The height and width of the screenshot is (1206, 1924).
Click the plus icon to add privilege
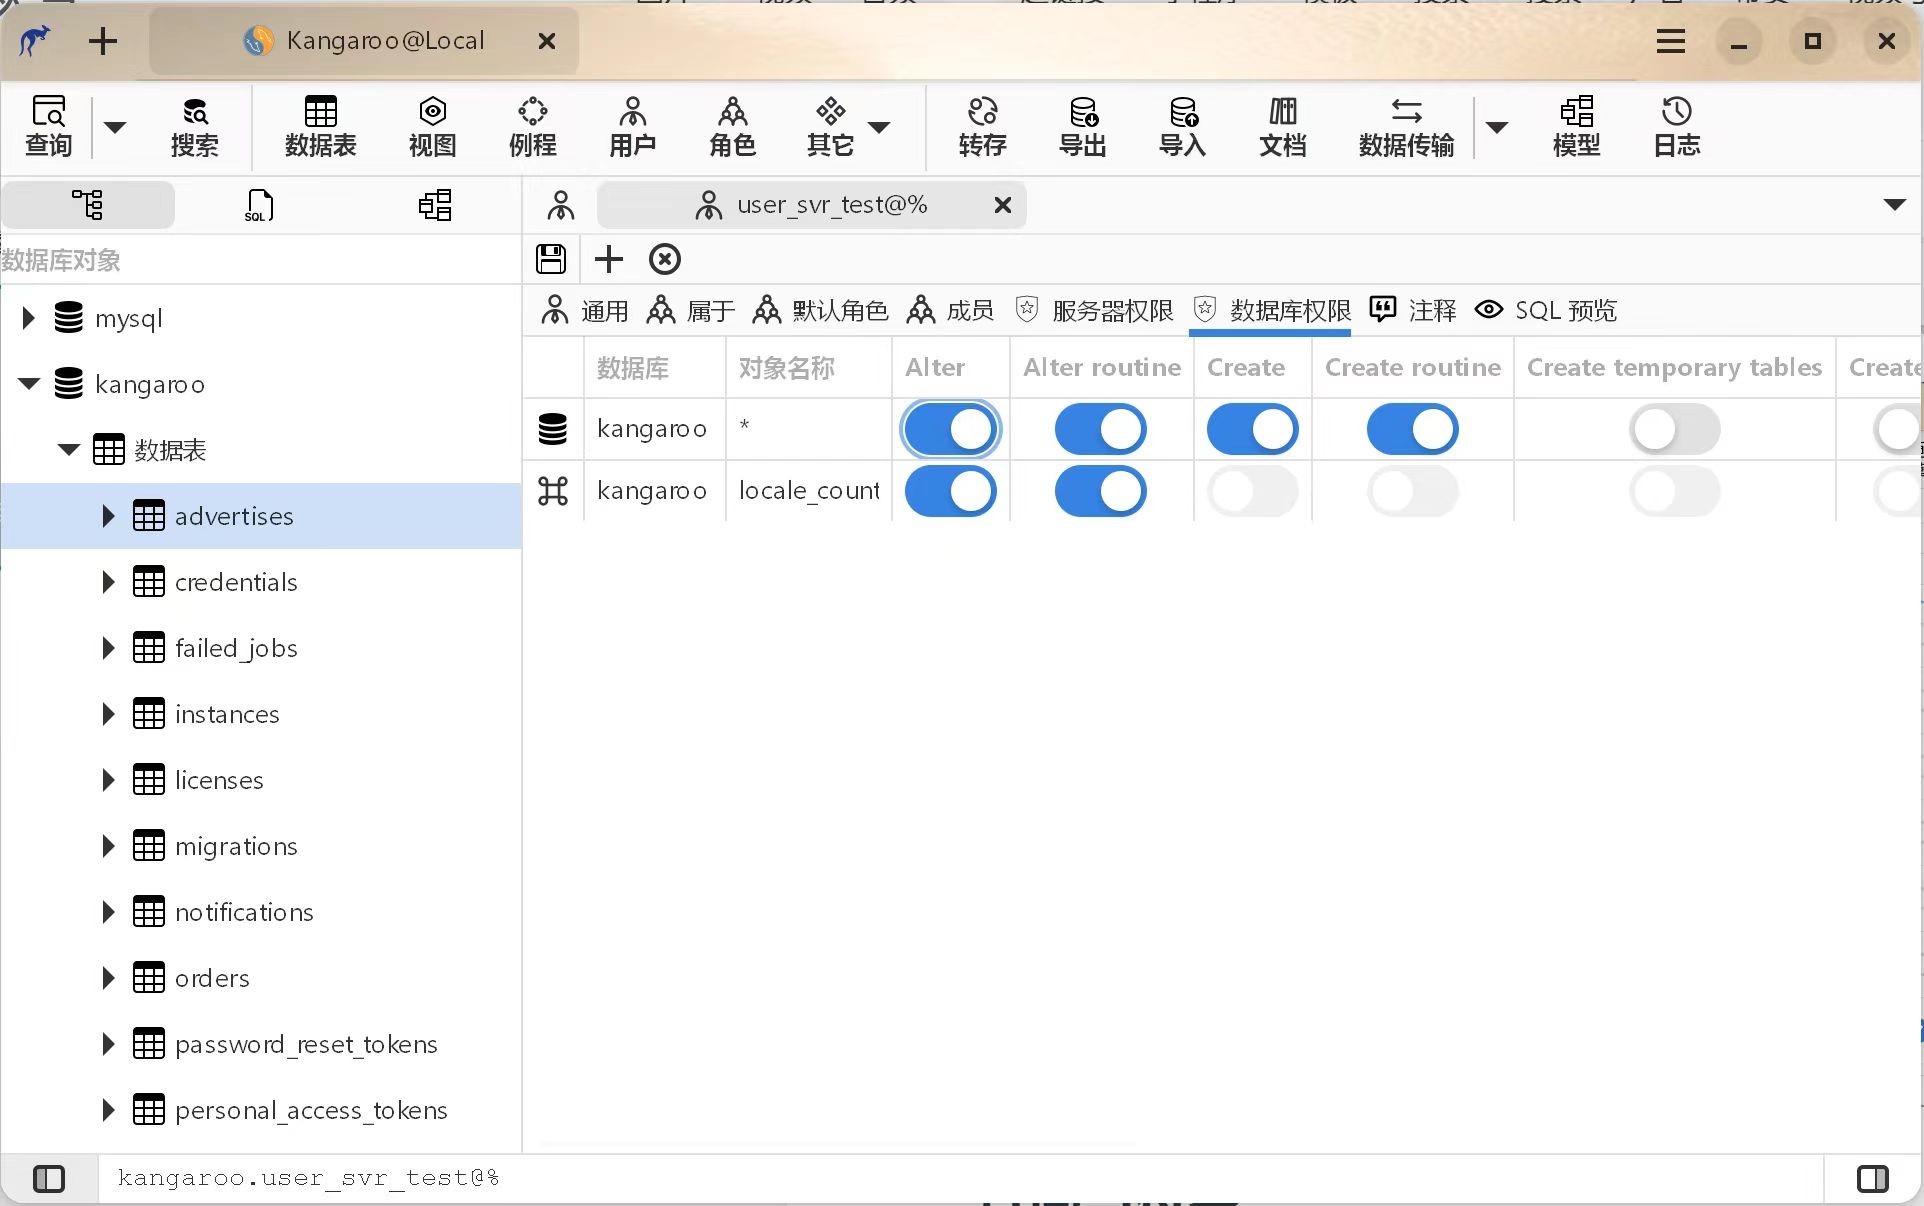coord(608,259)
